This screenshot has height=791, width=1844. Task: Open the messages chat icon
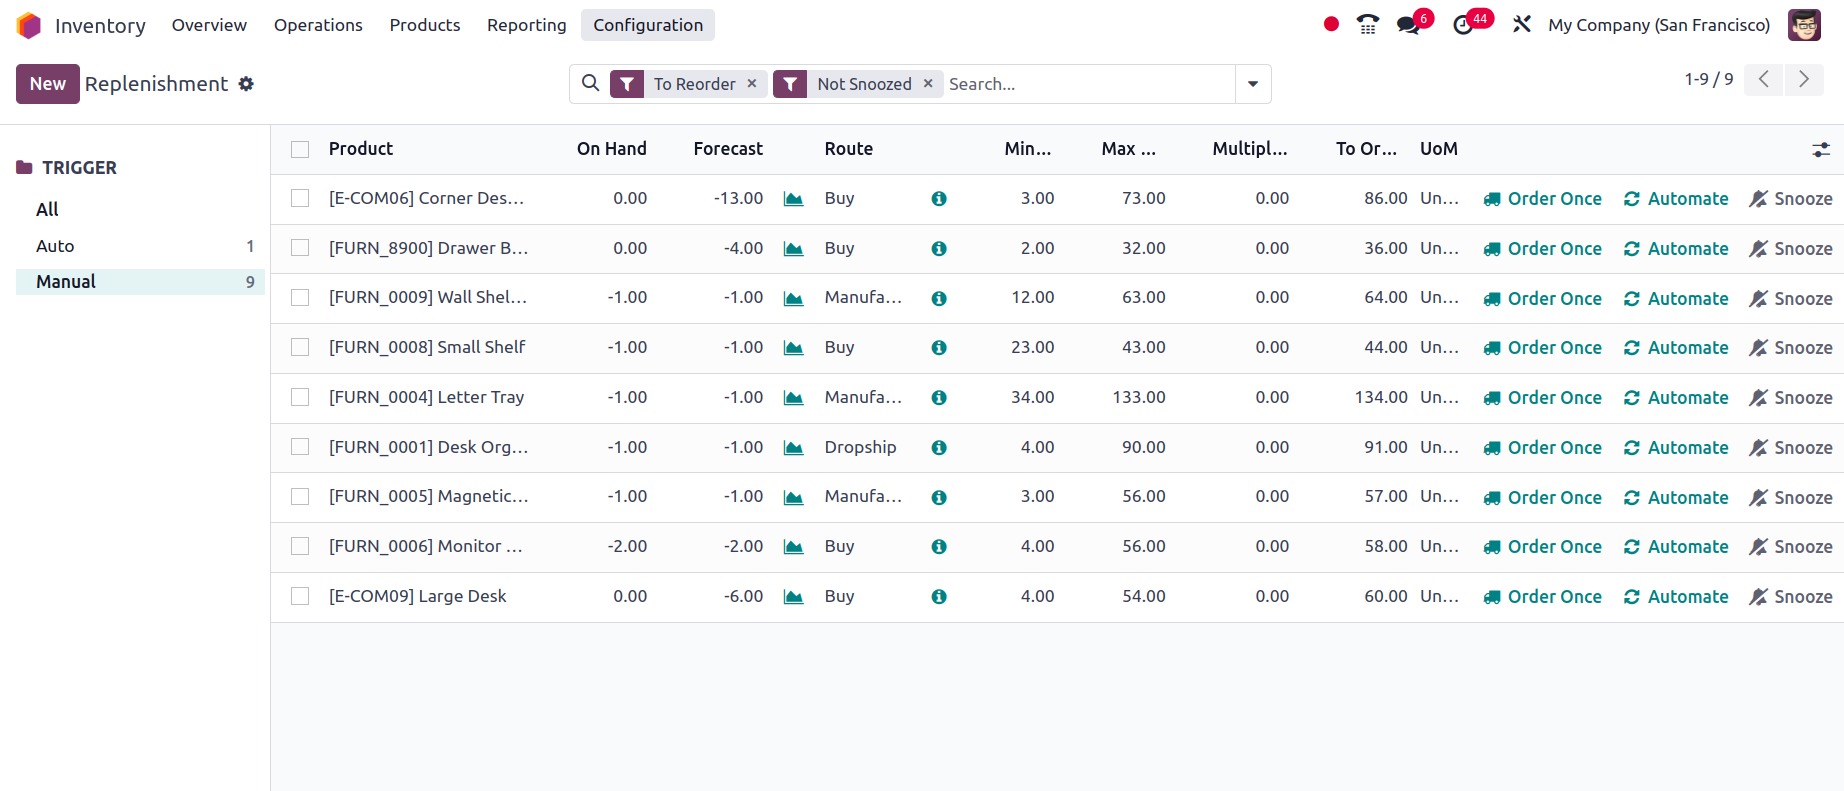1408,25
